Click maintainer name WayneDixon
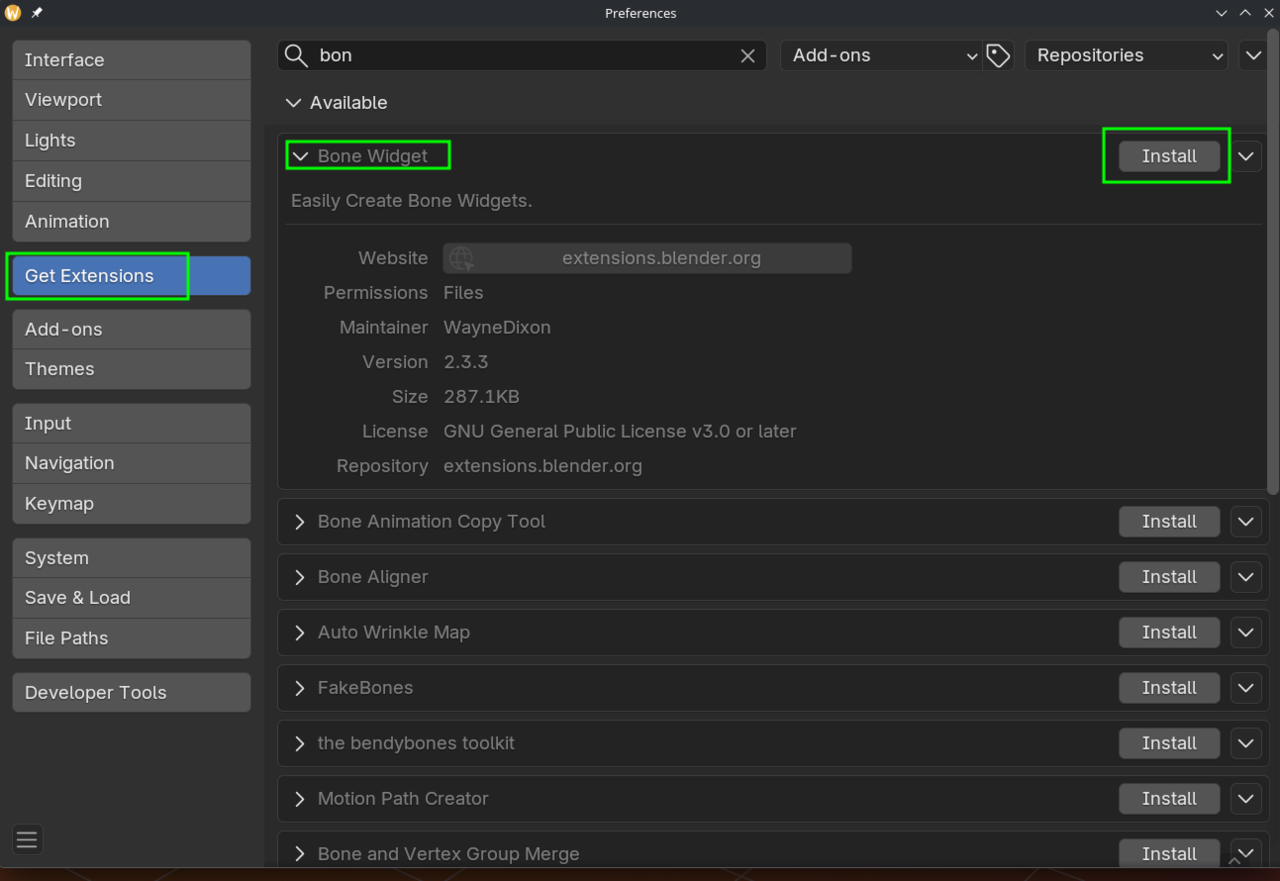The image size is (1280, 881). pyautogui.click(x=497, y=328)
